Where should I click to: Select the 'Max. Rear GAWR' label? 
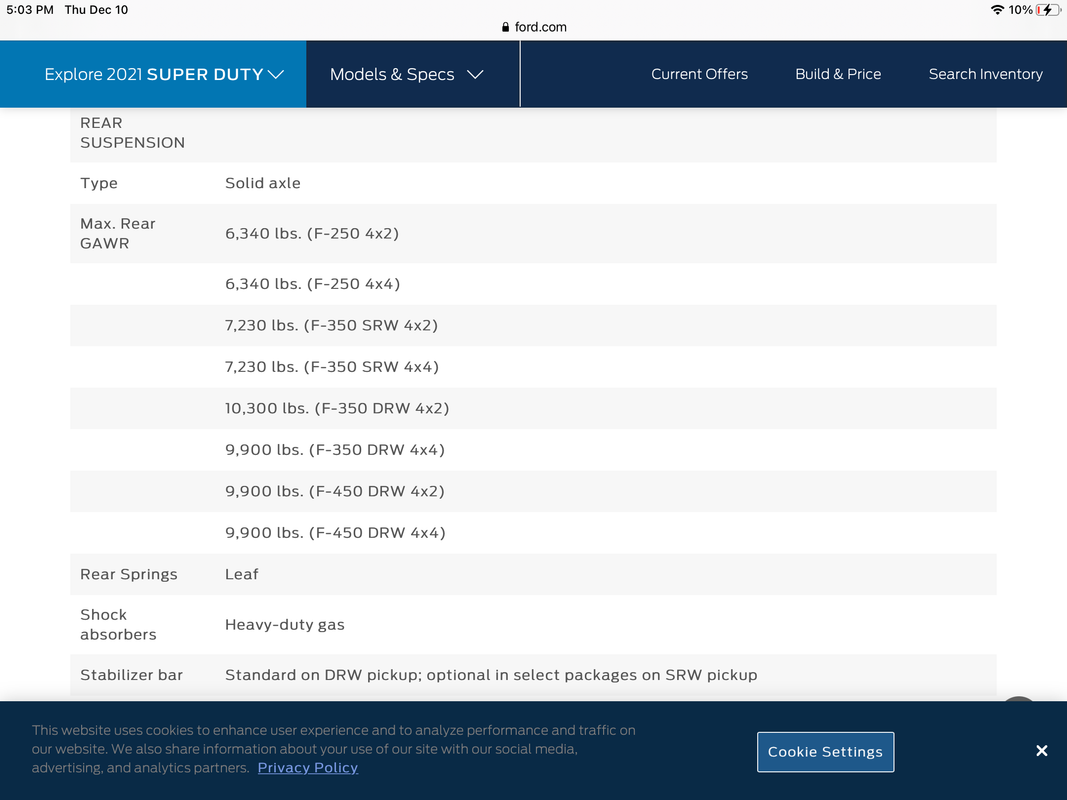point(118,233)
